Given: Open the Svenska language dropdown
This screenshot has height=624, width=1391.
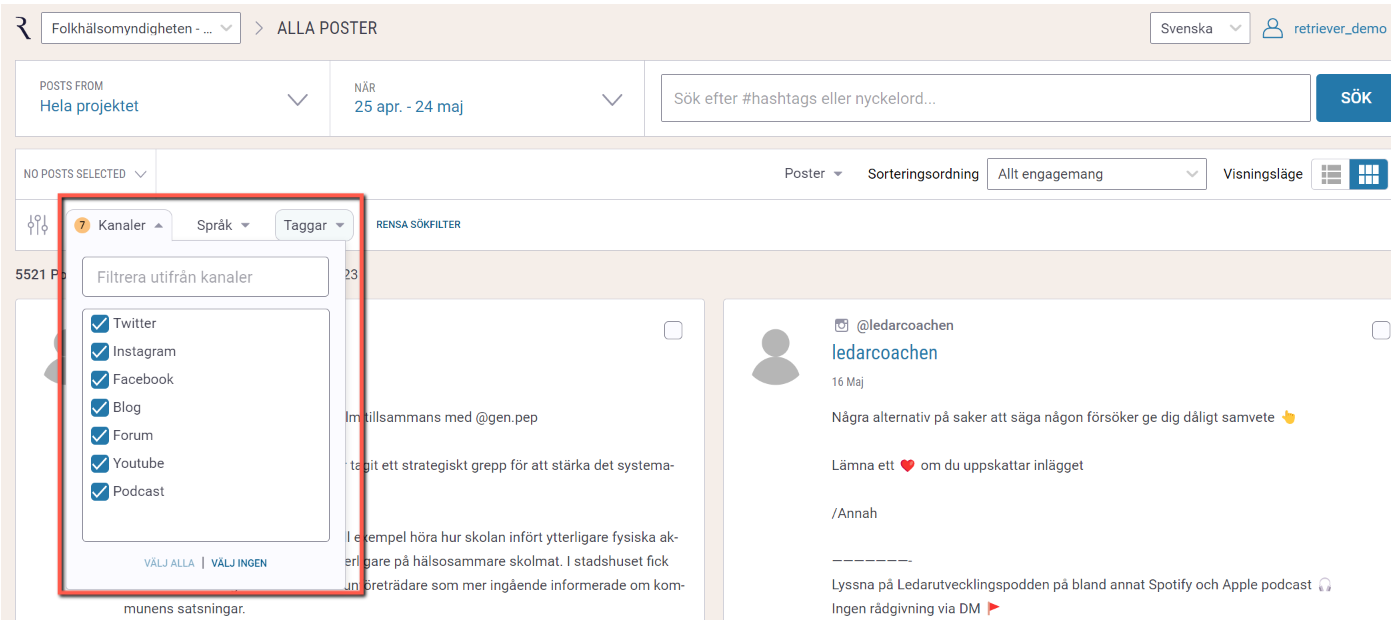Looking at the screenshot, I should pos(1200,28).
